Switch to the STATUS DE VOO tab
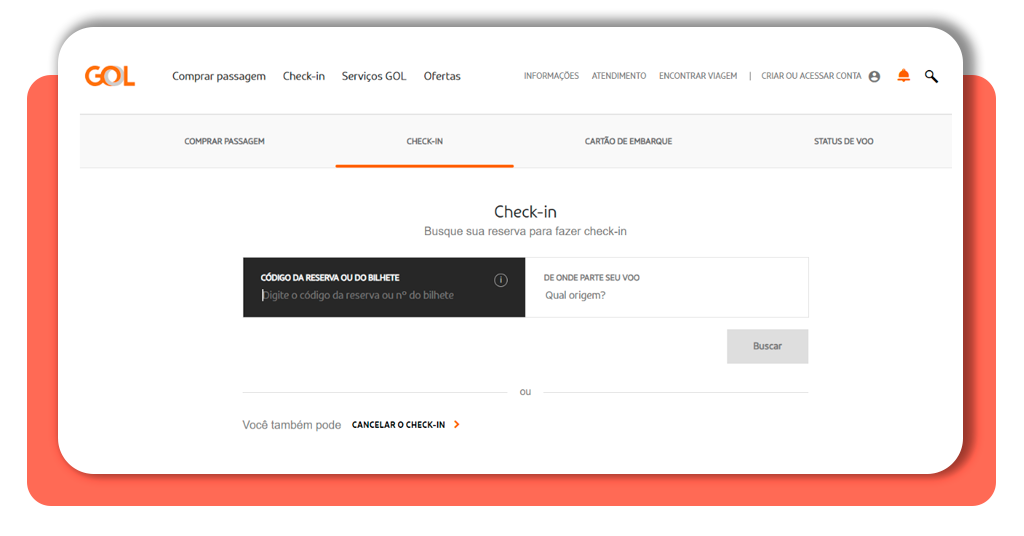 pyautogui.click(x=843, y=141)
